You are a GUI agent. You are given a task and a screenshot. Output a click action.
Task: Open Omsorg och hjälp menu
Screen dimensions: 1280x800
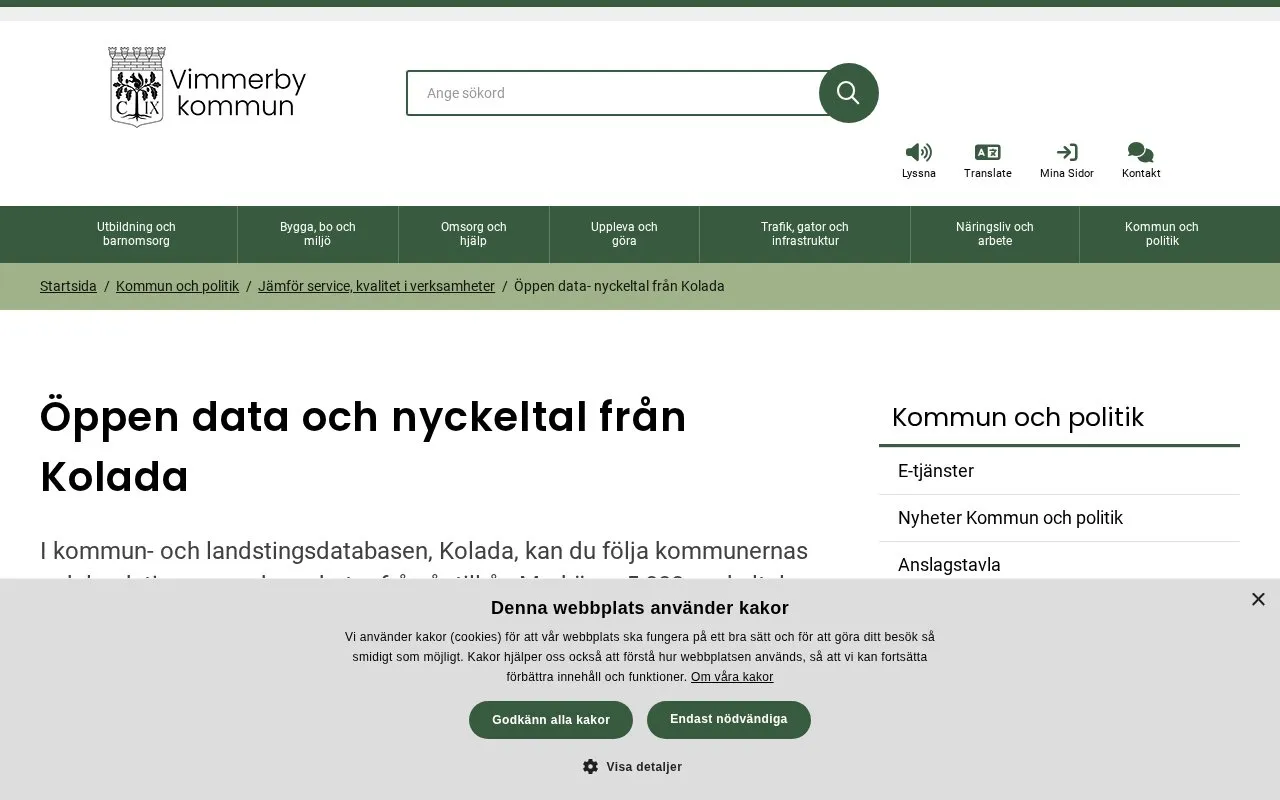pos(474,234)
